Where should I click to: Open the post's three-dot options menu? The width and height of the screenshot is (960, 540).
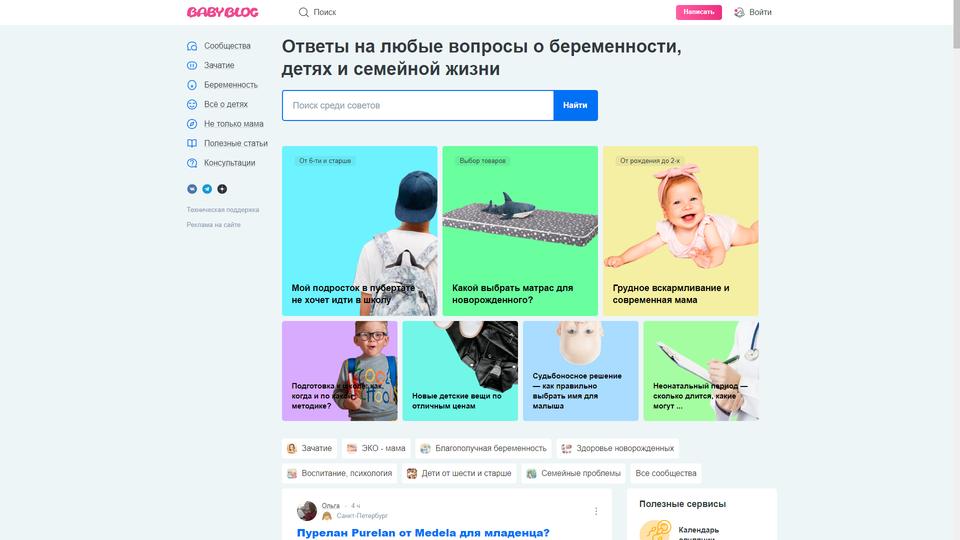tap(596, 511)
